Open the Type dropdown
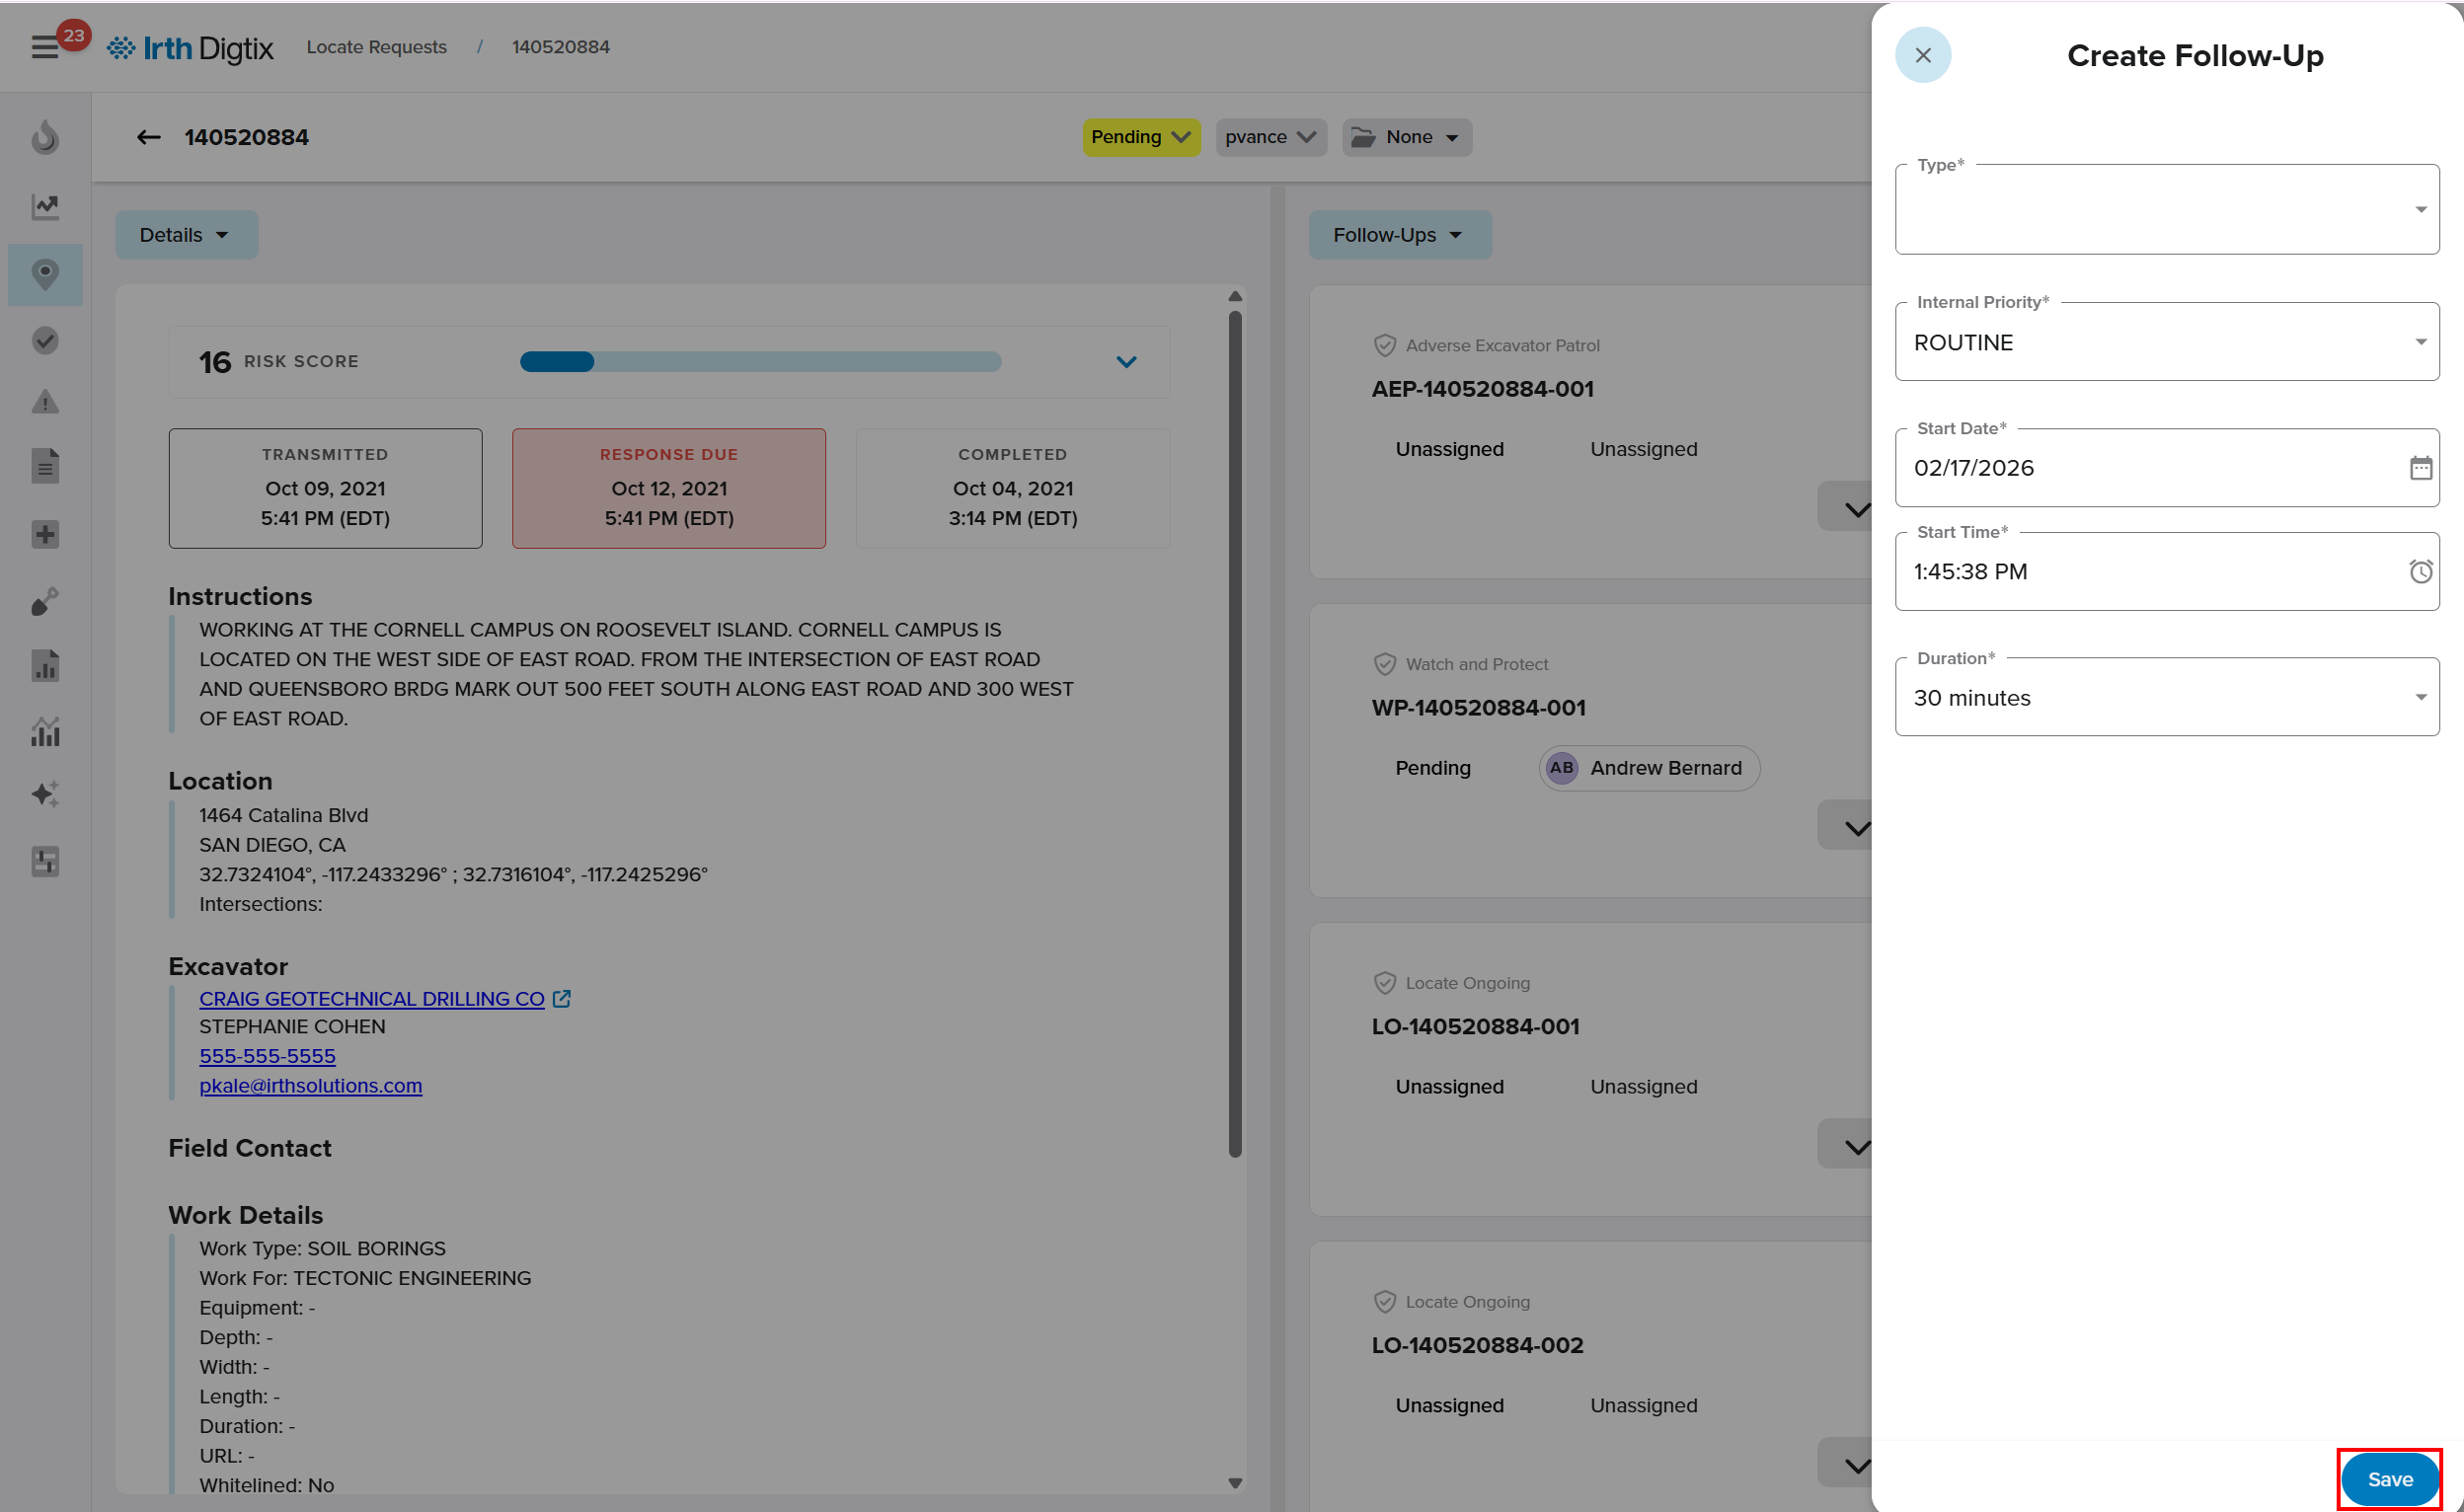Viewport: 2464px width, 1512px height. (x=2166, y=210)
